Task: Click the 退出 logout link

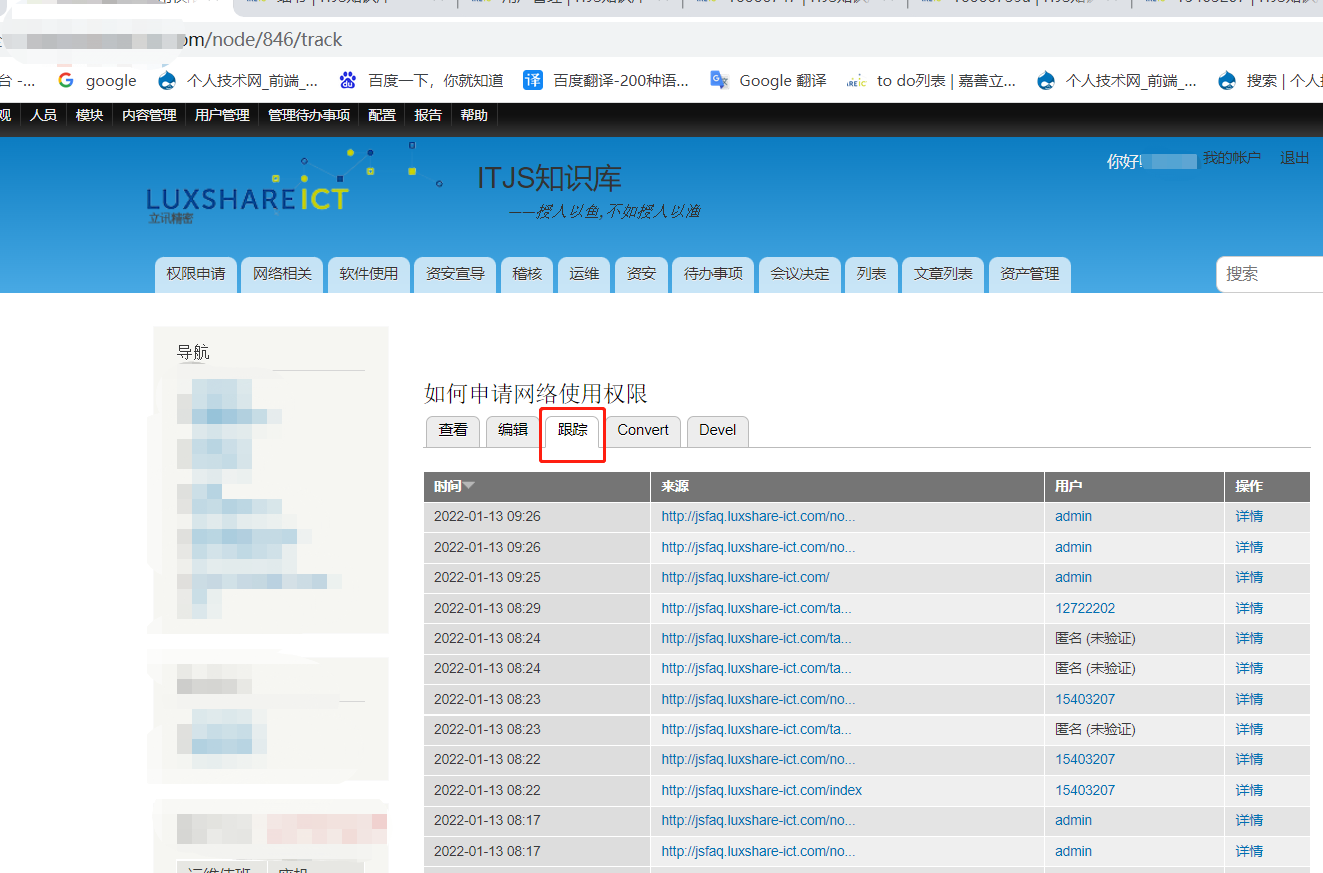Action: point(1294,158)
